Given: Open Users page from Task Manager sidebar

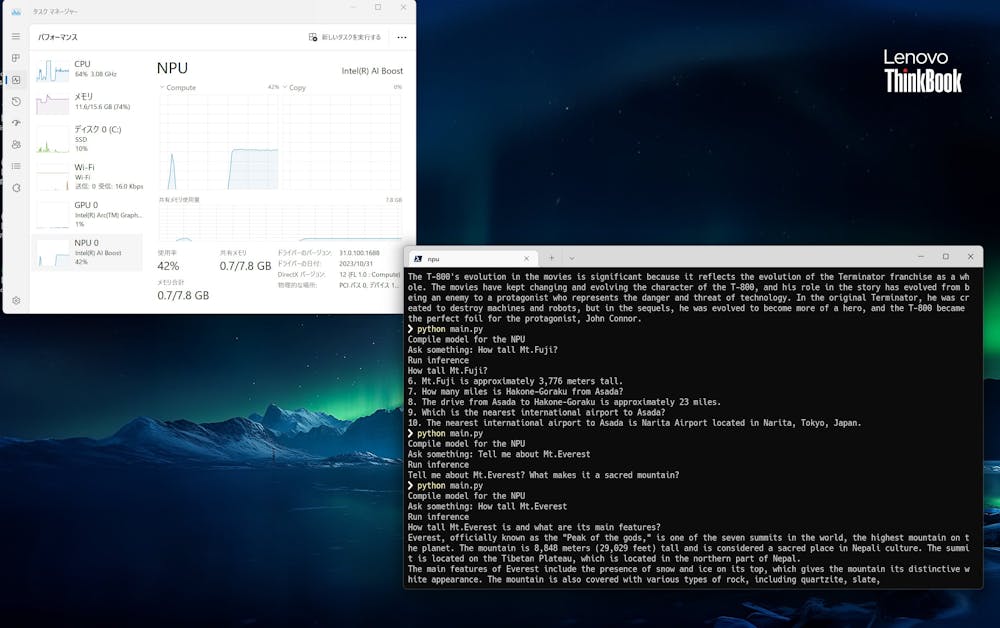Looking at the screenshot, I should point(16,145).
